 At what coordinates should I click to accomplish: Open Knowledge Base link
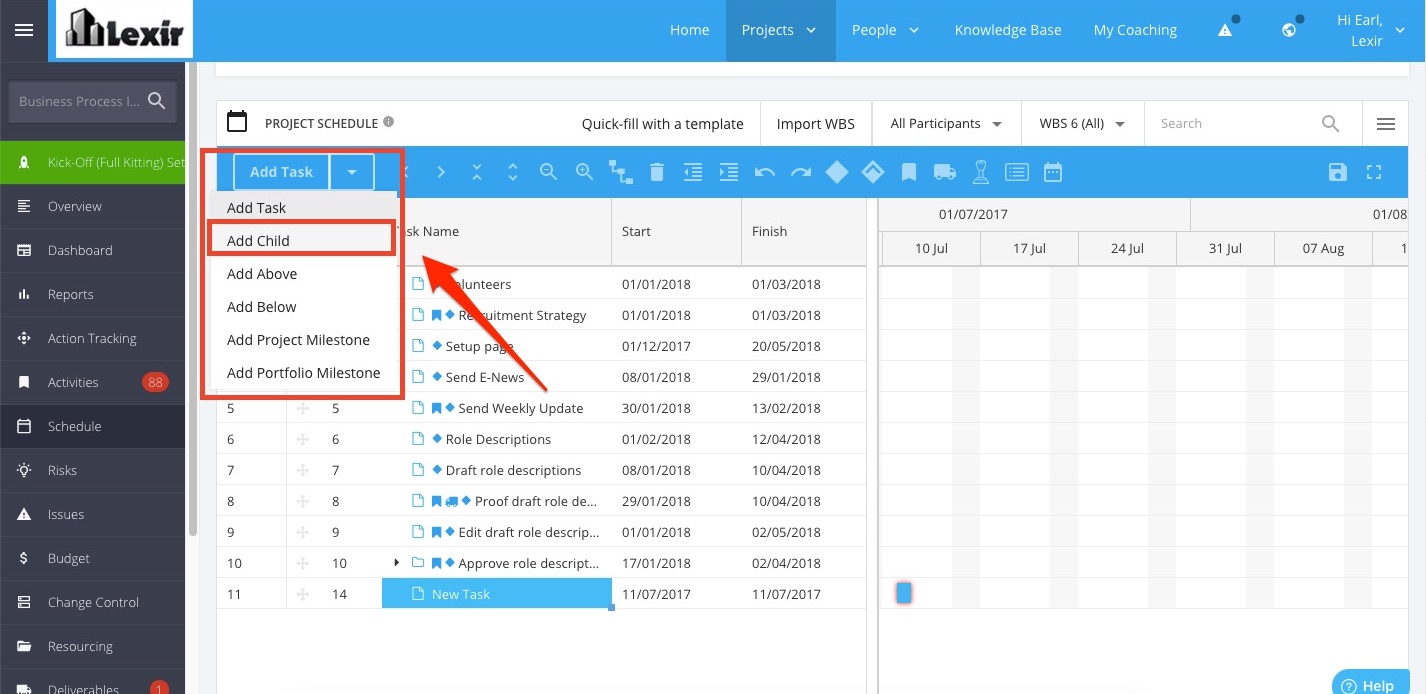(x=1008, y=30)
